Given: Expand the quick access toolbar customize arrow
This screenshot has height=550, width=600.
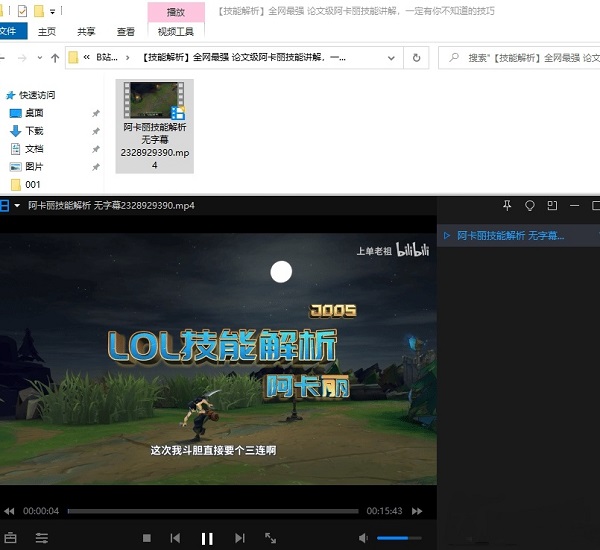Looking at the screenshot, I should pyautogui.click(x=53, y=12).
